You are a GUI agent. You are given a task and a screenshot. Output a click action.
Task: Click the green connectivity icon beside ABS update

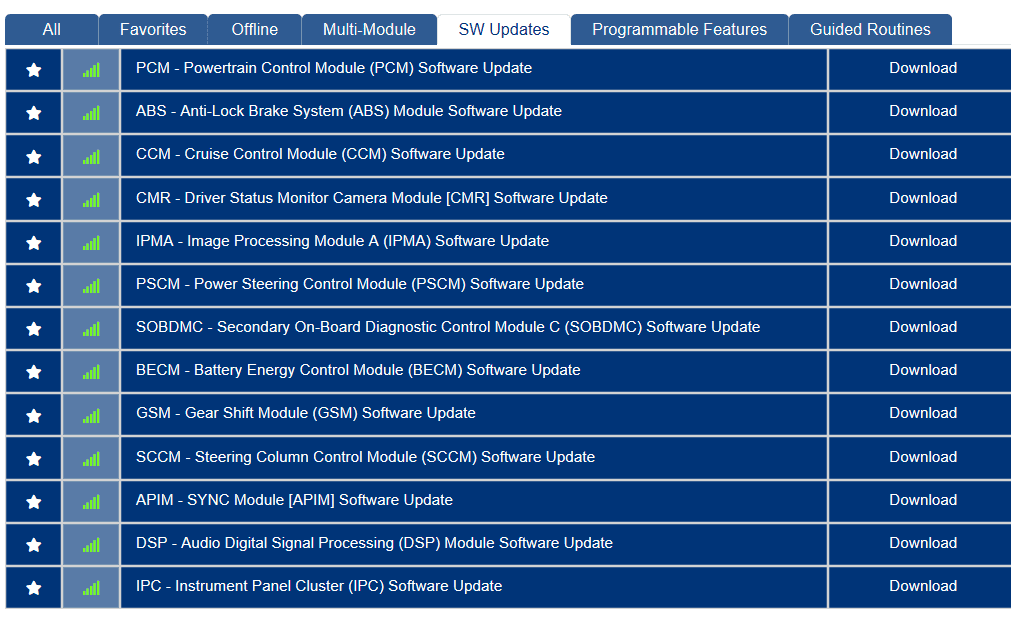coord(90,112)
